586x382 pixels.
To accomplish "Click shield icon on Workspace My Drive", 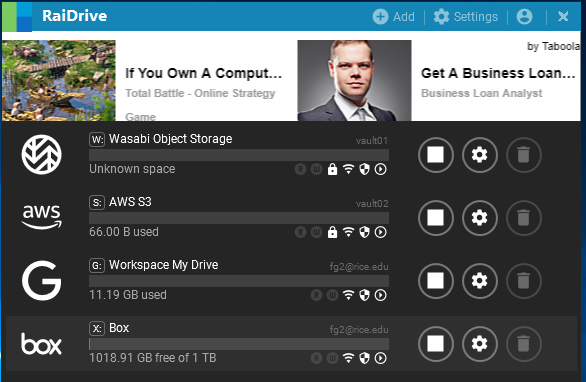I will [364, 295].
